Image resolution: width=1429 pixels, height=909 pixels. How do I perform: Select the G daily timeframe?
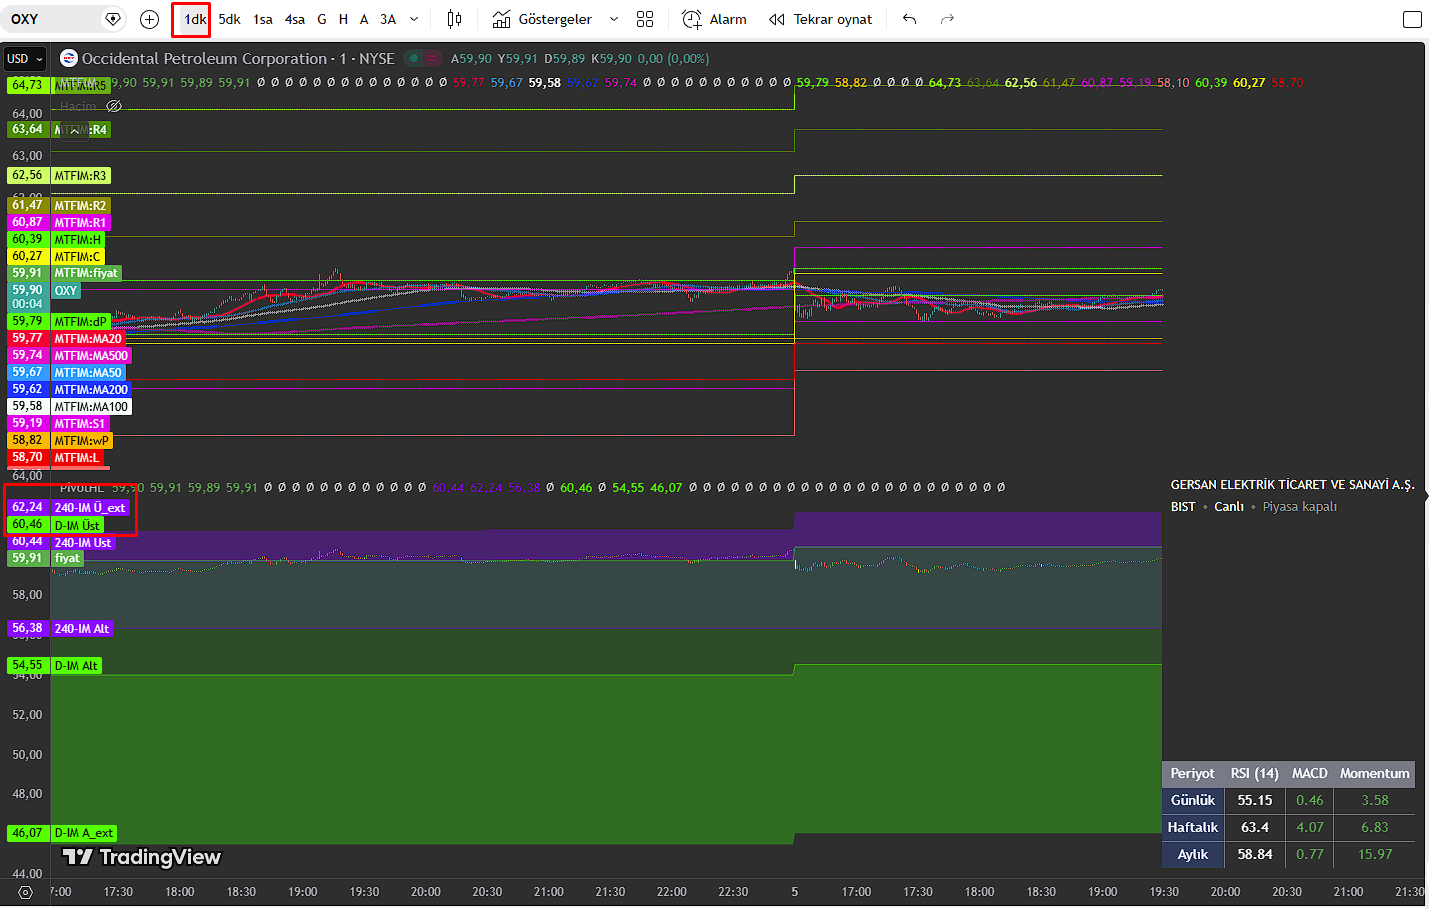click(322, 19)
